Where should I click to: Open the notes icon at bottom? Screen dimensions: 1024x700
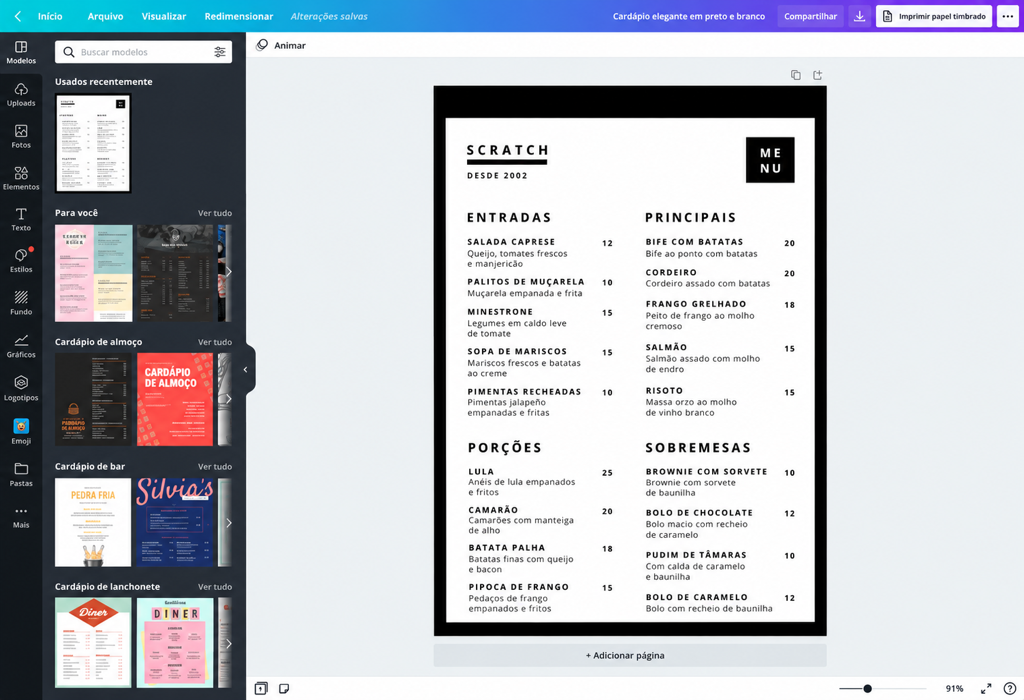(x=283, y=688)
